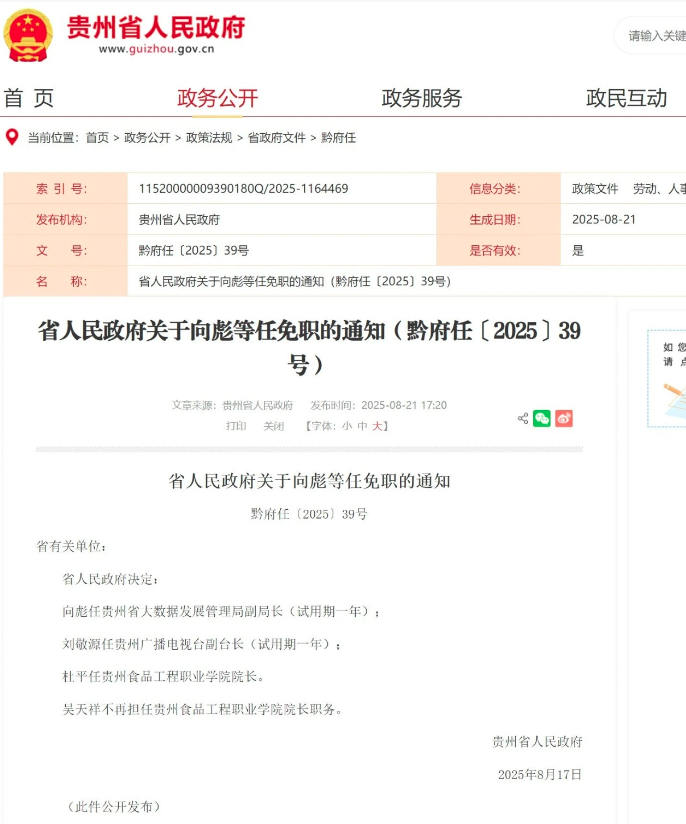
Task: Click the share icon beside WeChat
Action: (x=523, y=418)
